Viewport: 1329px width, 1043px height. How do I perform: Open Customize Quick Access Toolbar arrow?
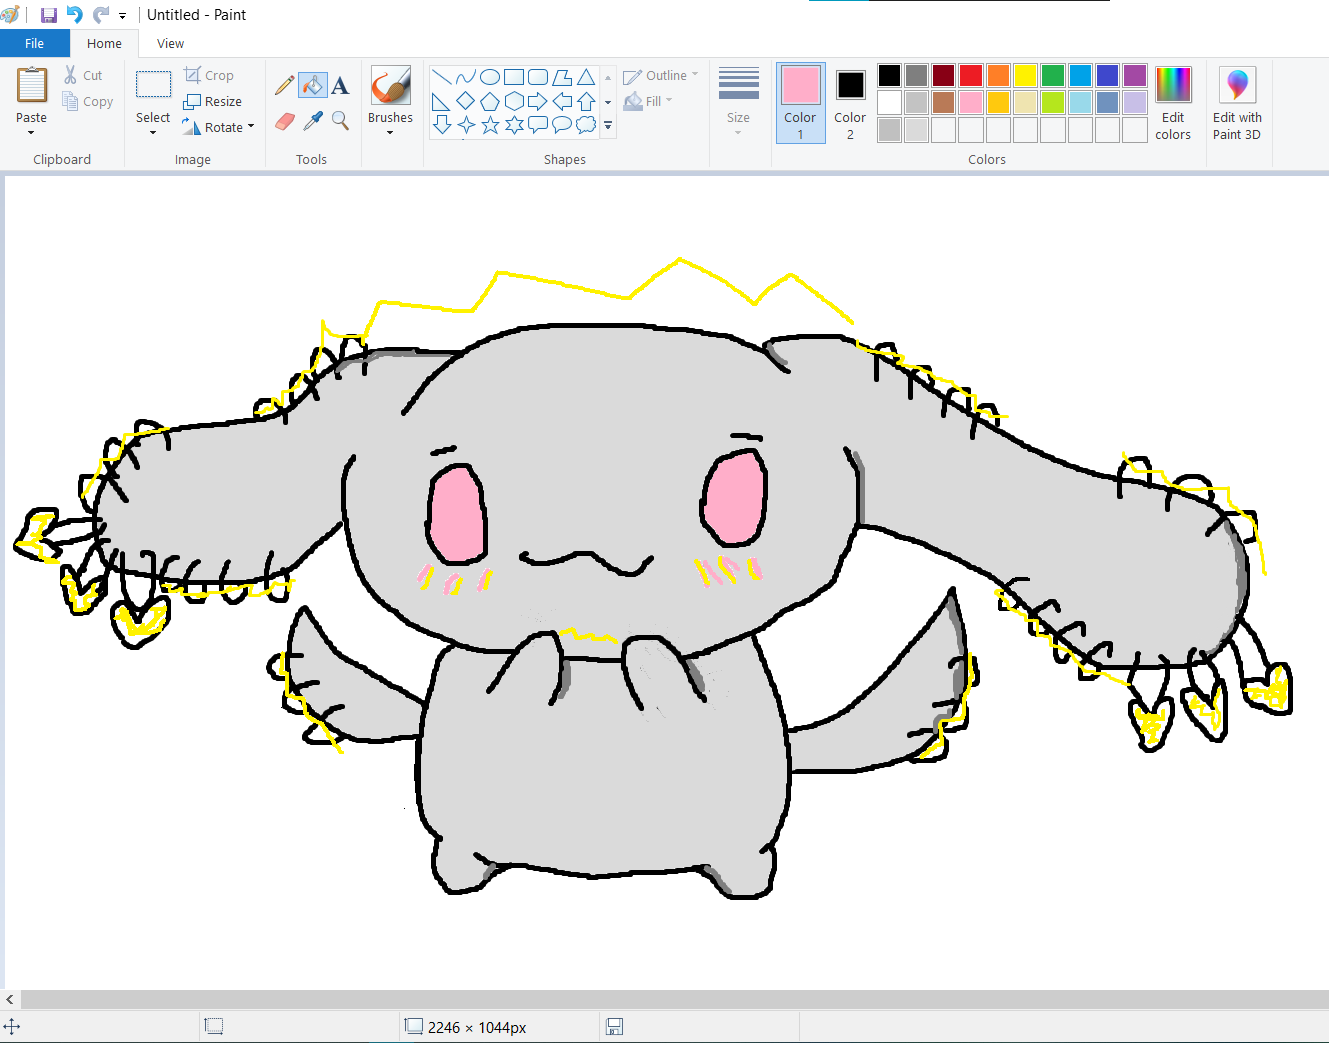pos(123,16)
